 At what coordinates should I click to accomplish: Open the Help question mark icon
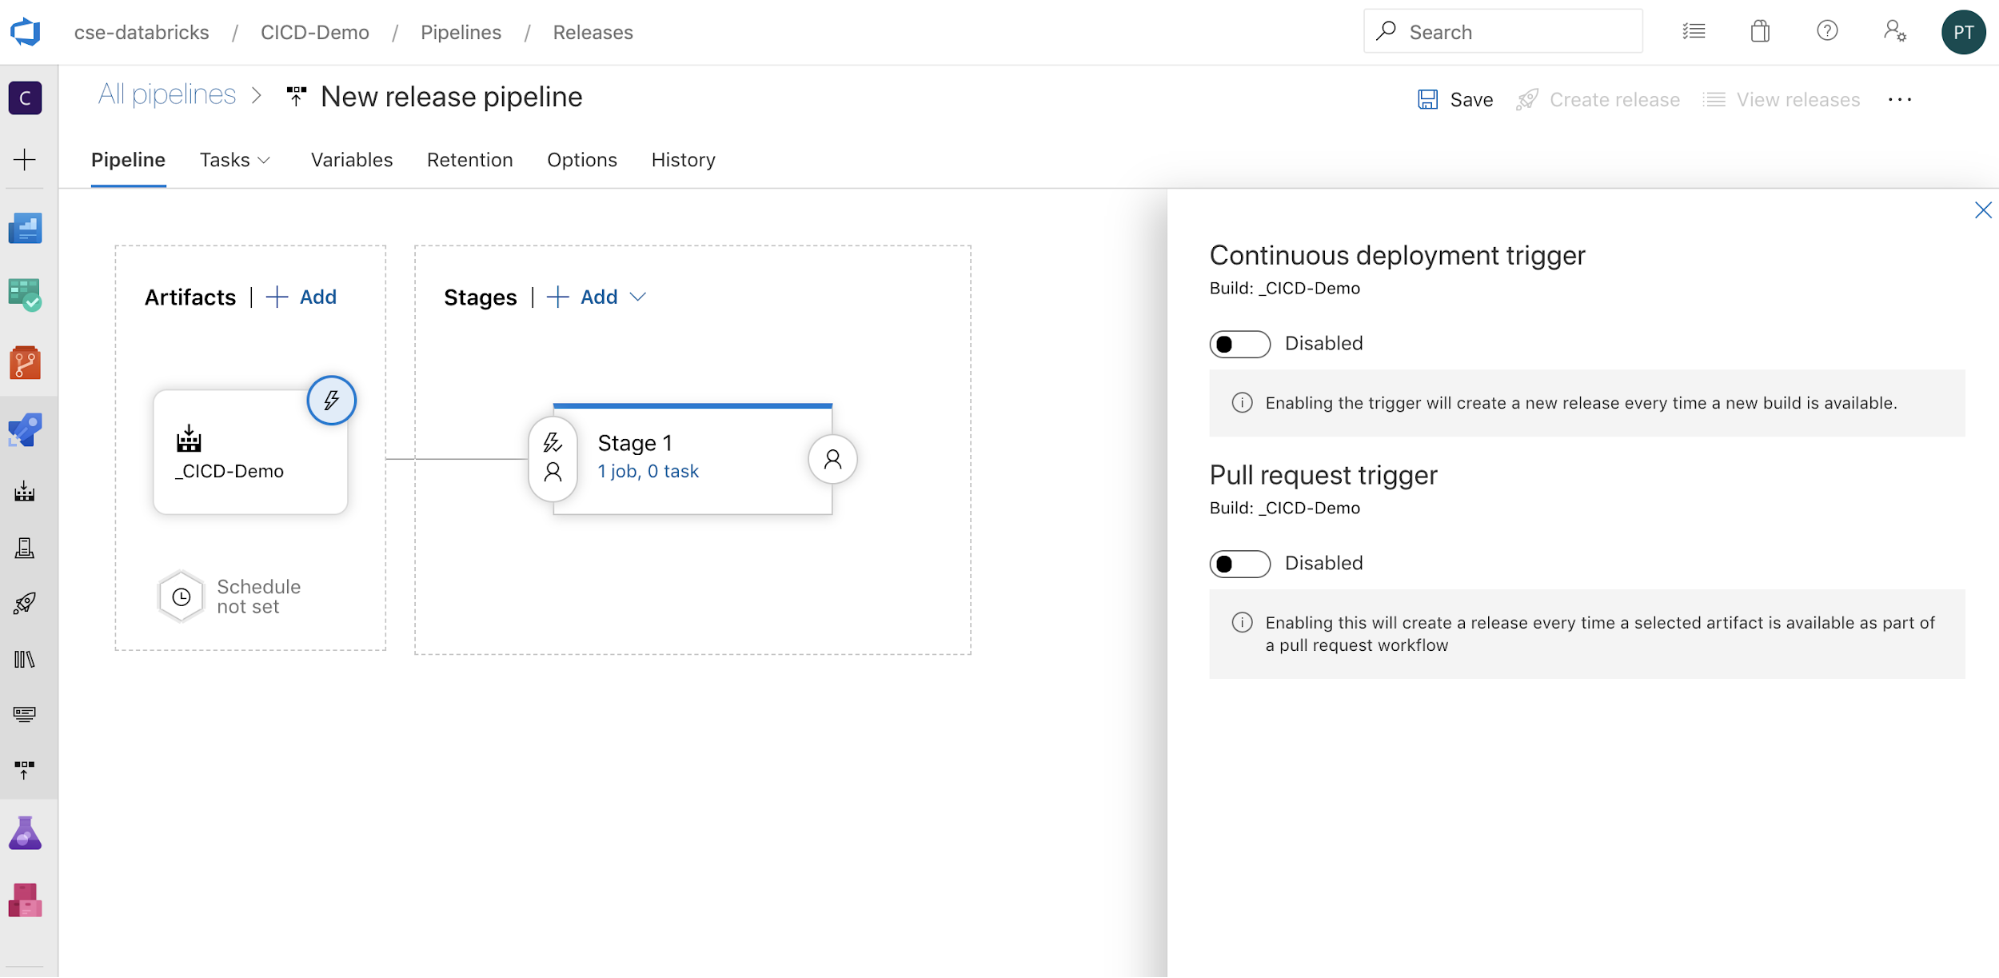click(x=1827, y=31)
